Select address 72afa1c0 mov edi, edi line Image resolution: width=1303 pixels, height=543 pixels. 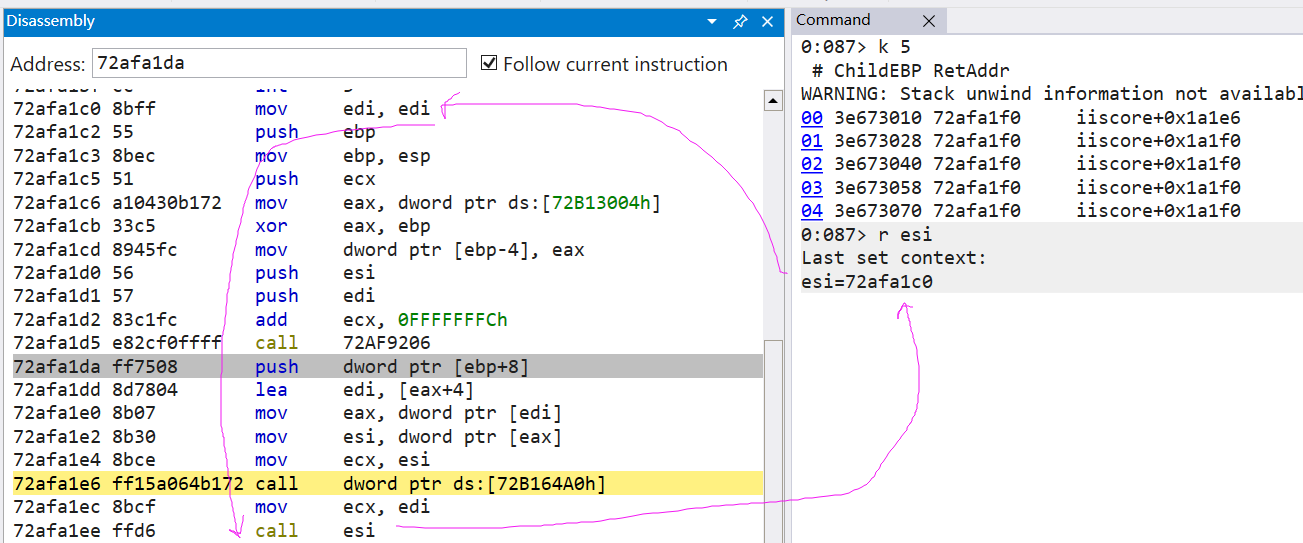point(387,109)
